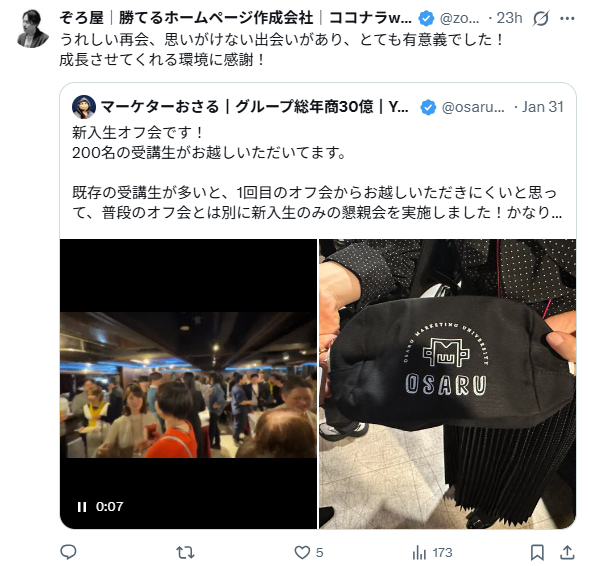The width and height of the screenshot is (590, 566).
Task: Click the party crowd video preview
Action: point(188,384)
